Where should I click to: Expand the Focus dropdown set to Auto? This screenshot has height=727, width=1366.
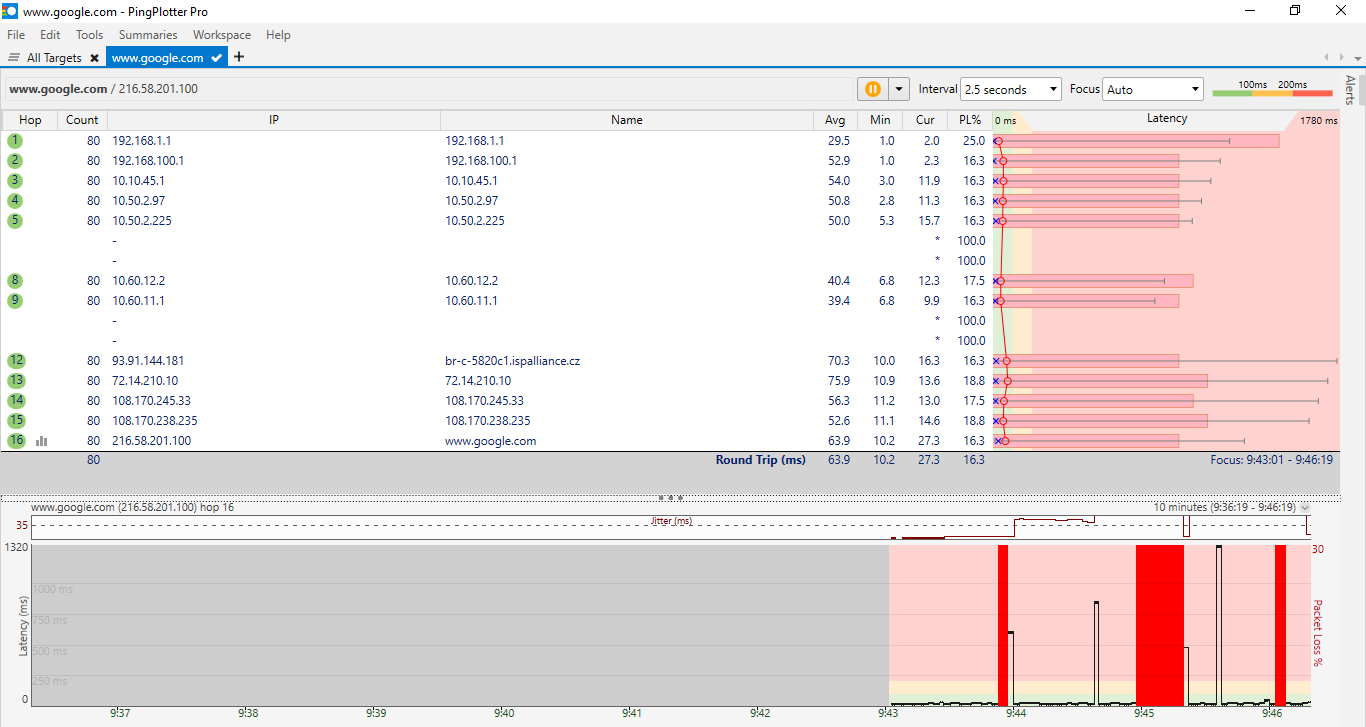(1152, 89)
